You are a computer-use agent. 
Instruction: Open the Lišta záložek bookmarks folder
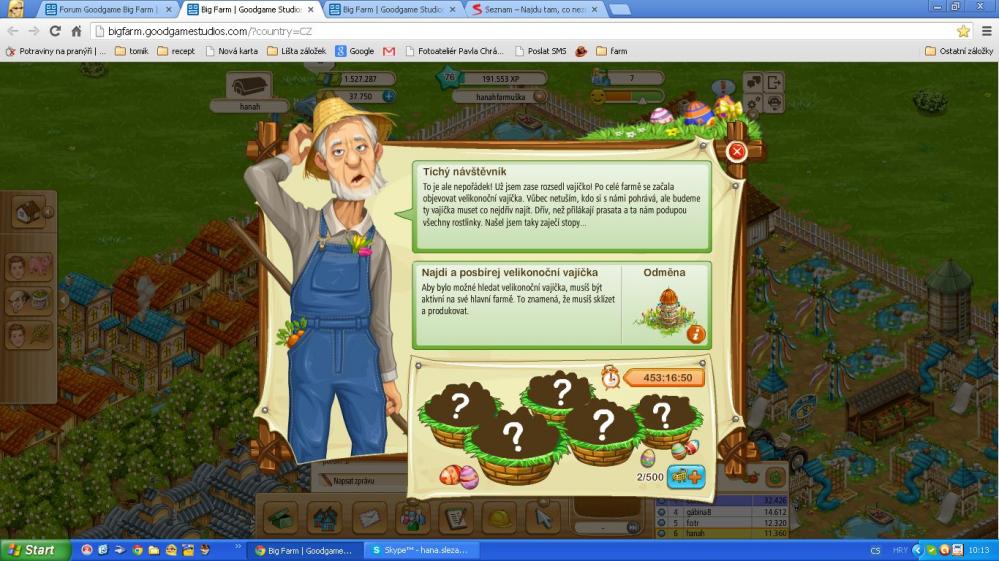pos(296,51)
